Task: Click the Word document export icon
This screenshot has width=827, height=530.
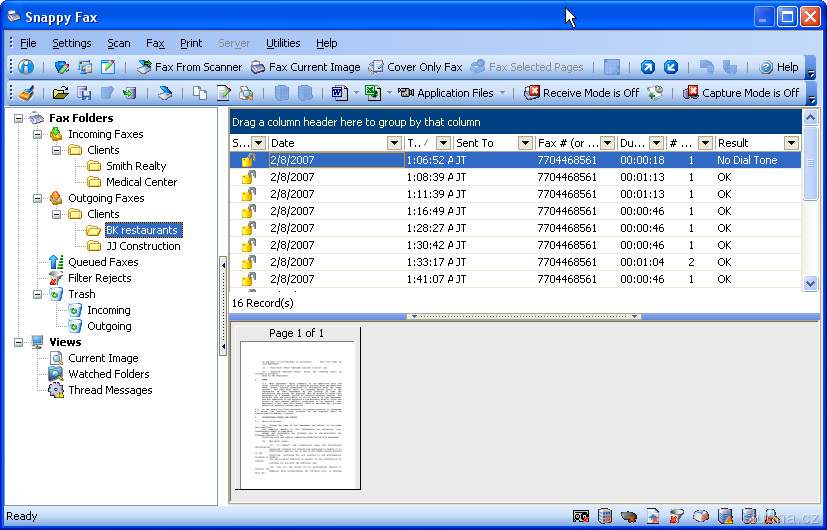Action: pyautogui.click(x=339, y=93)
